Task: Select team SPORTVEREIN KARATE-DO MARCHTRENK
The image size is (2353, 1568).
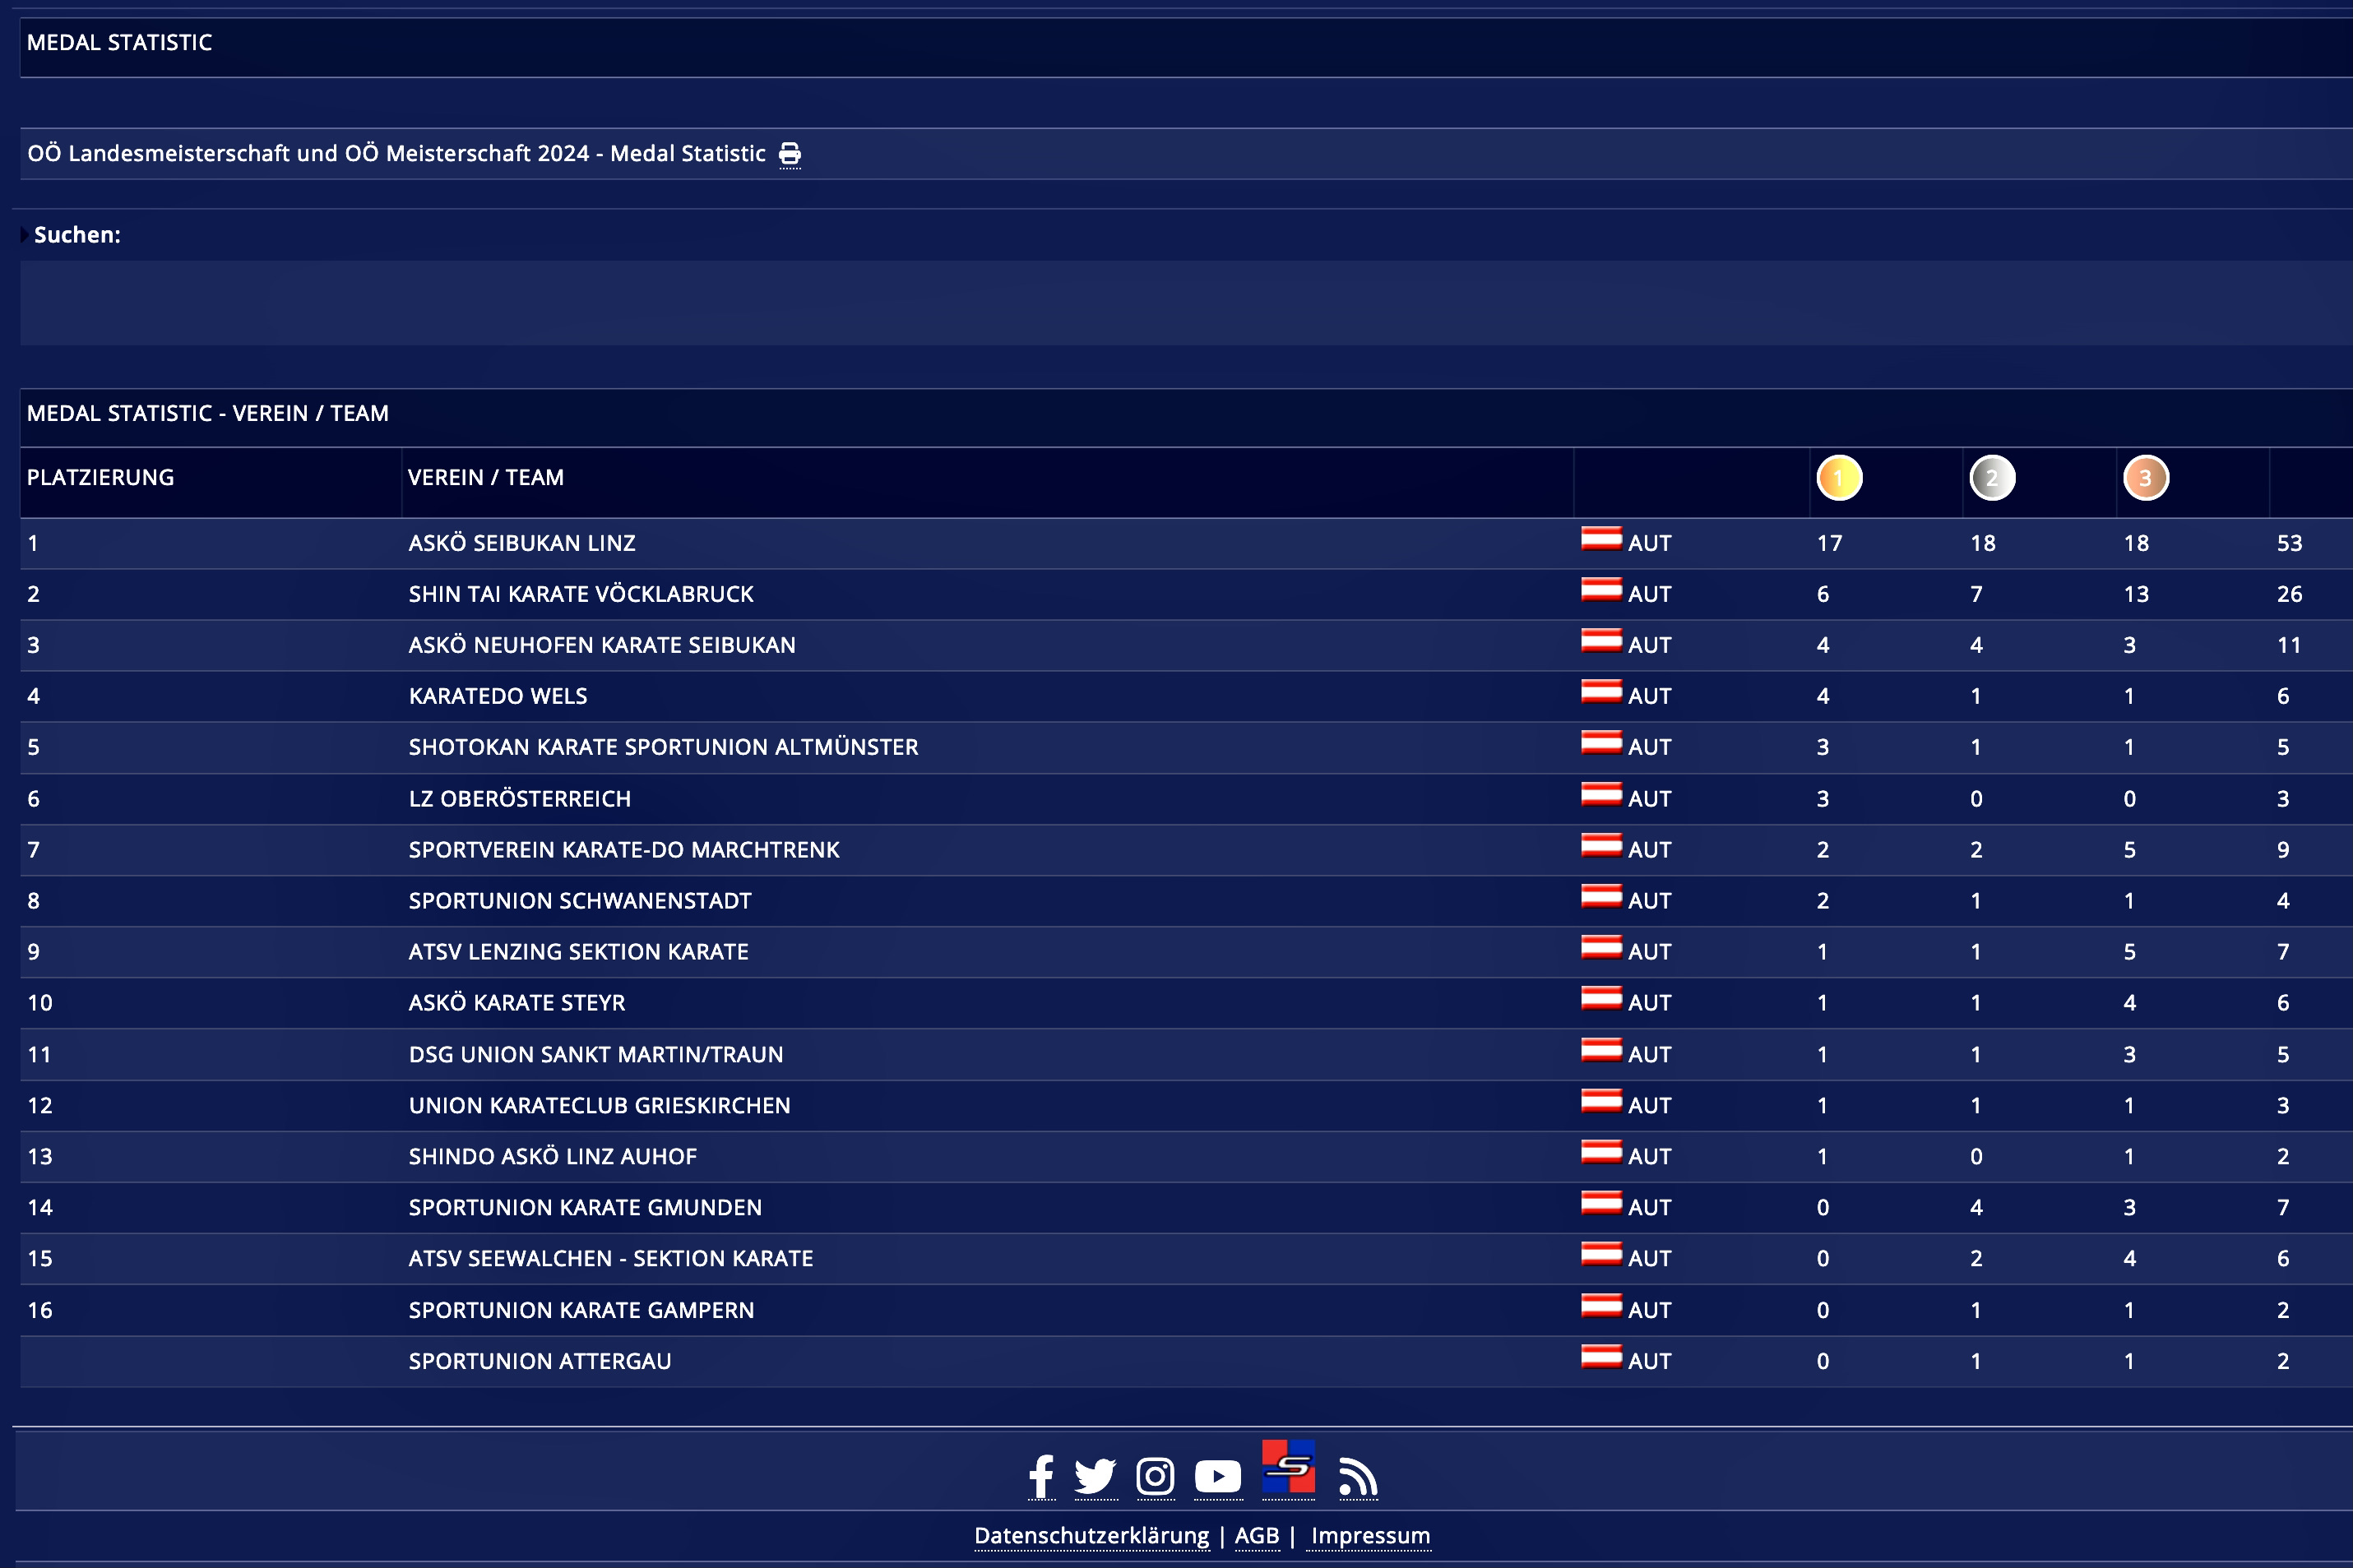Action: pyautogui.click(x=624, y=850)
